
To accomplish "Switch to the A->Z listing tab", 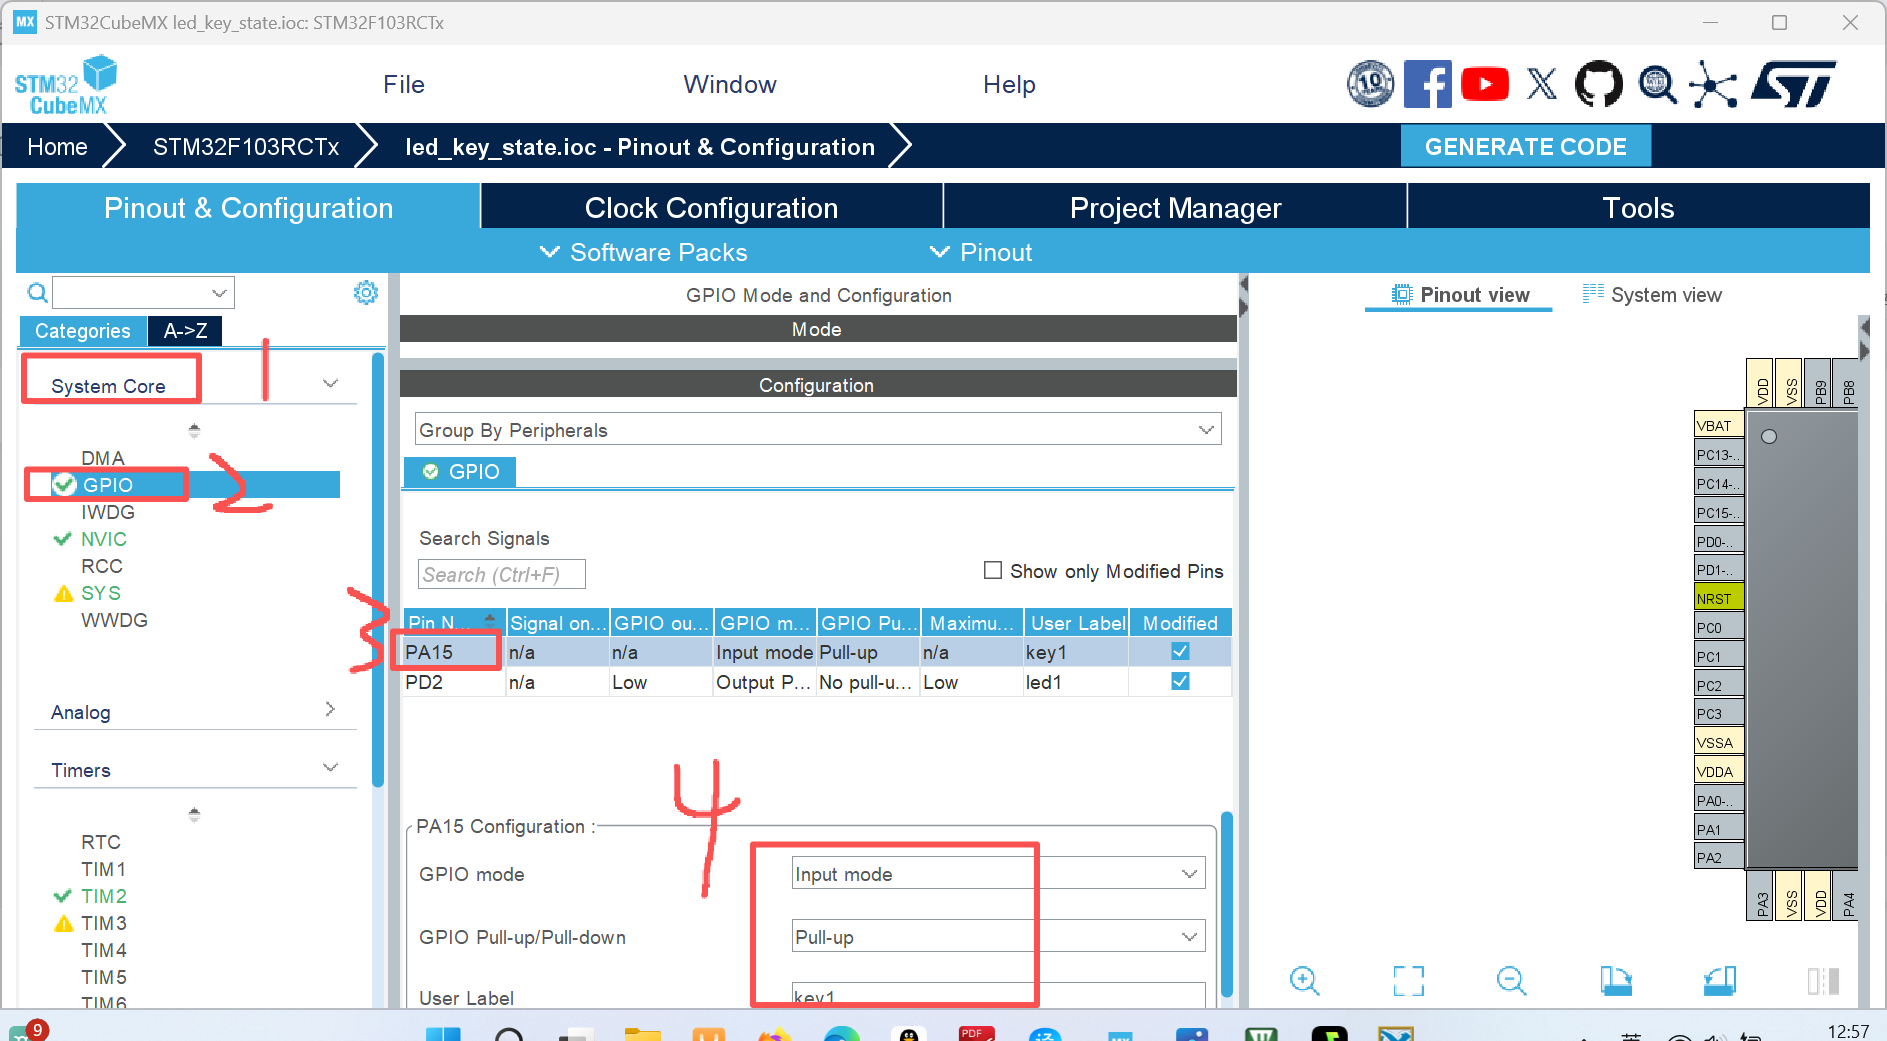I will [185, 331].
